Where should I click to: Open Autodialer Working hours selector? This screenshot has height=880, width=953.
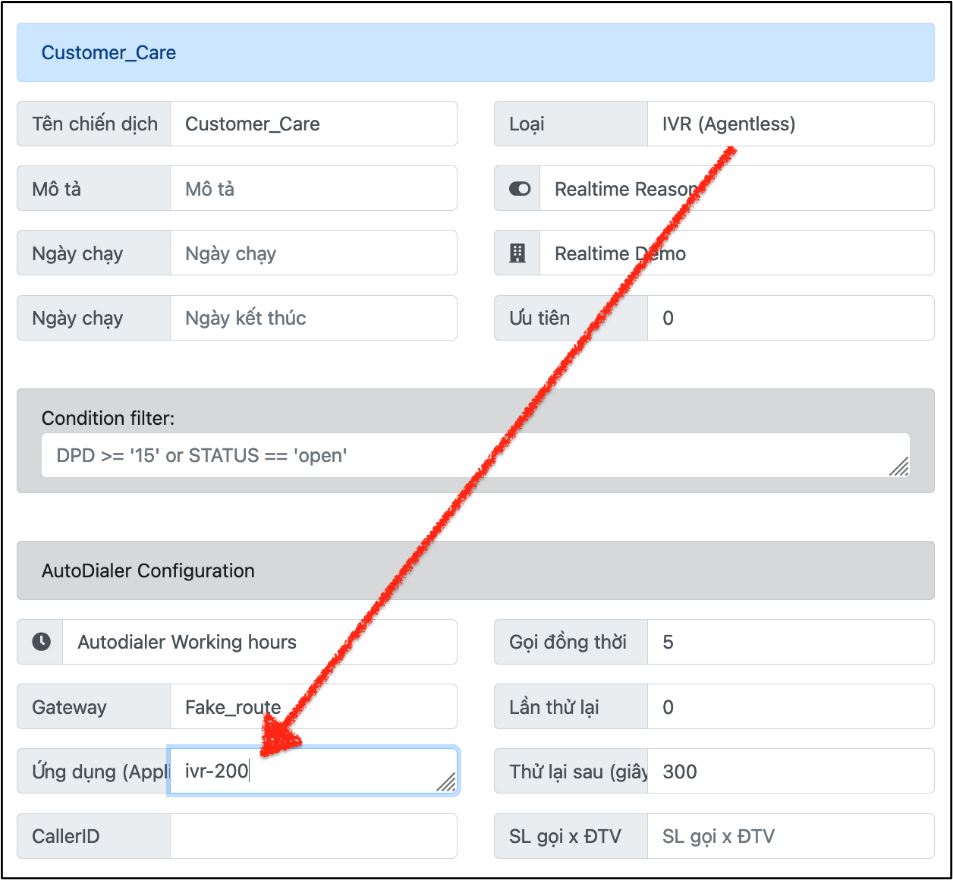pos(260,642)
